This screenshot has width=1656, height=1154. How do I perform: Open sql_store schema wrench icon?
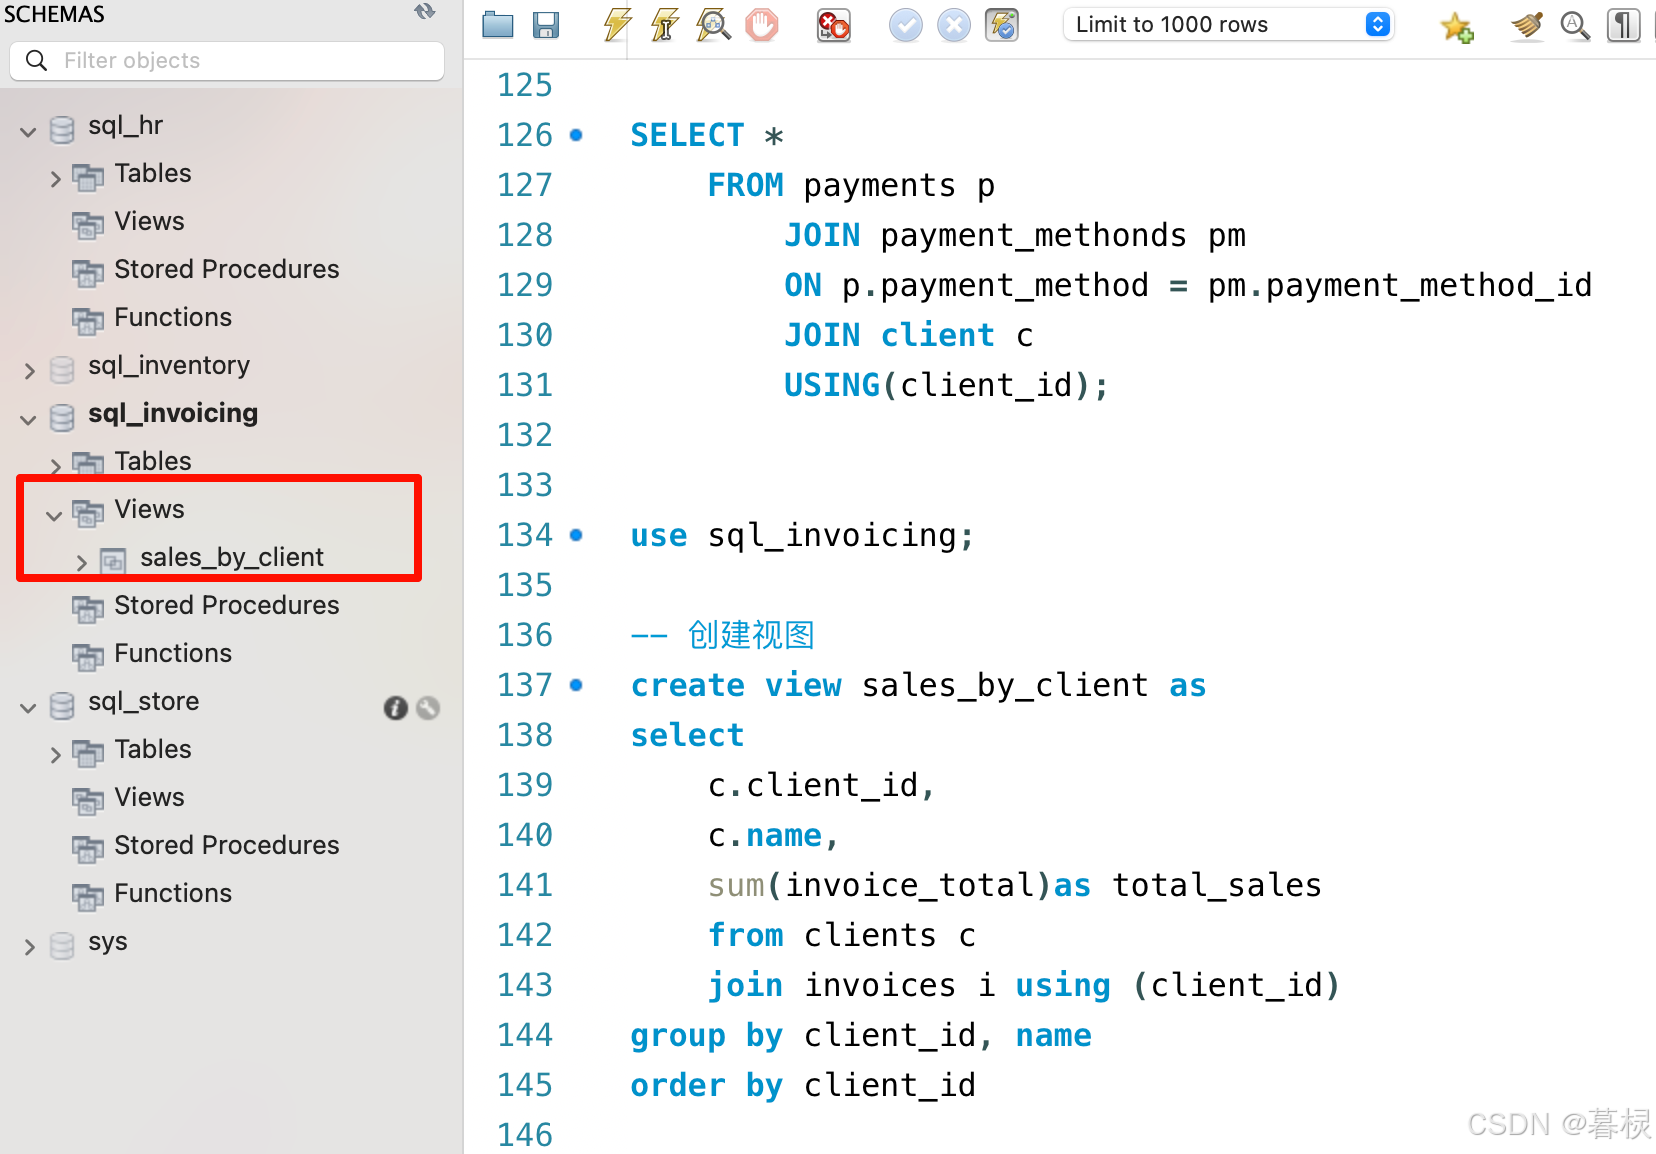(x=428, y=708)
